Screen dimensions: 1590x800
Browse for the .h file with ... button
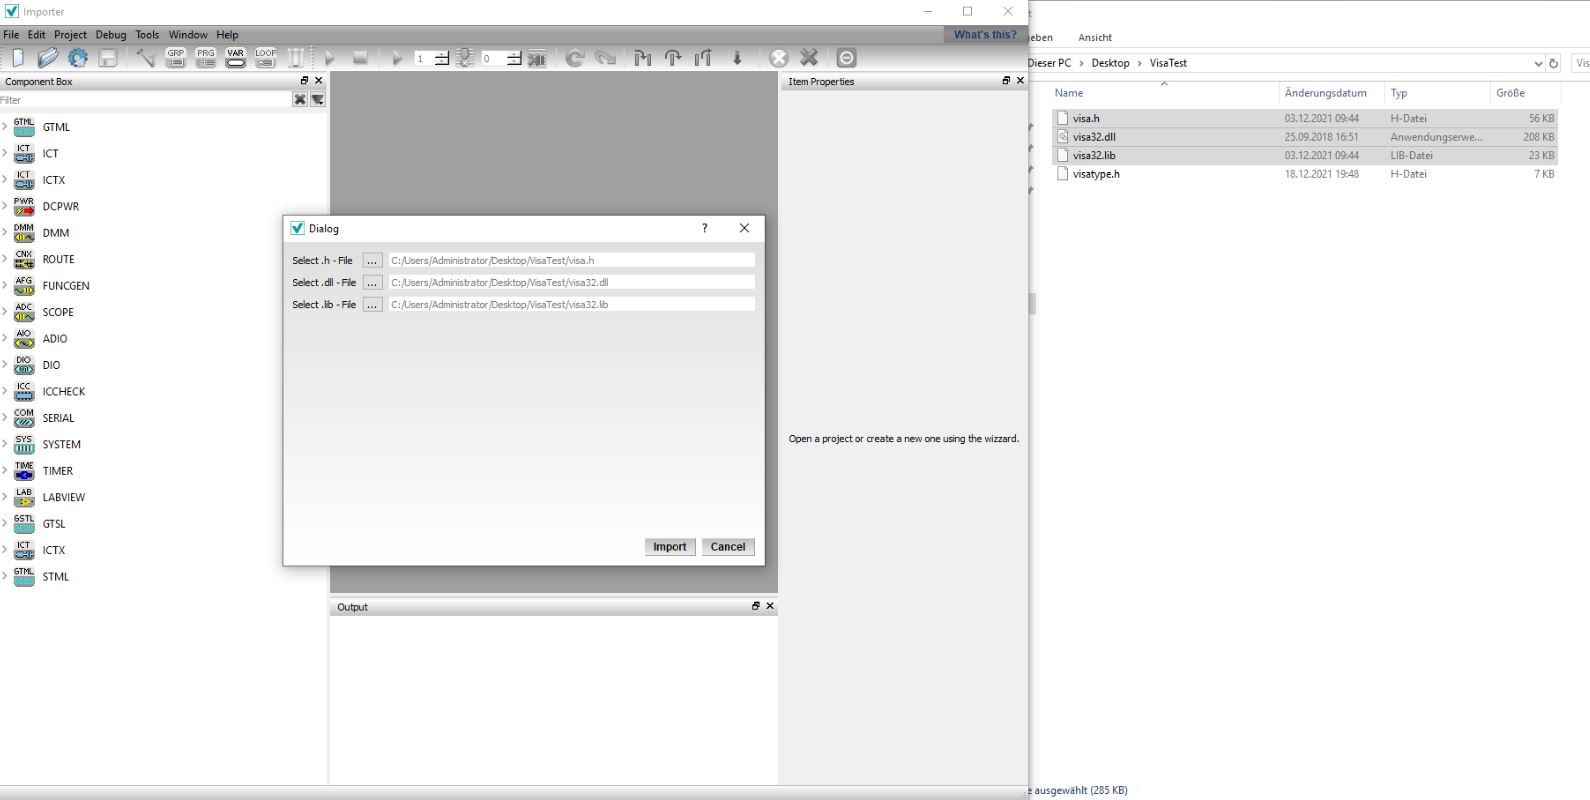372,260
